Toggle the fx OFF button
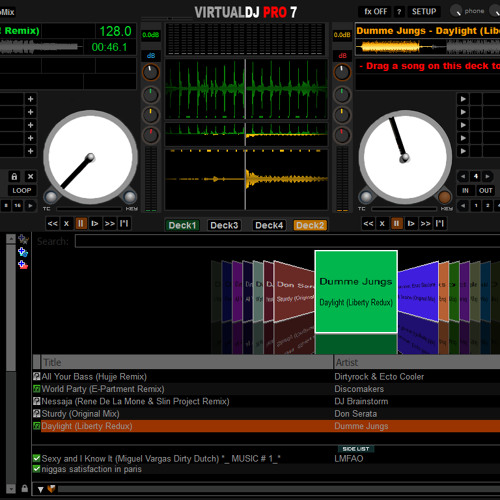This screenshot has width=500, height=500. tap(375, 12)
